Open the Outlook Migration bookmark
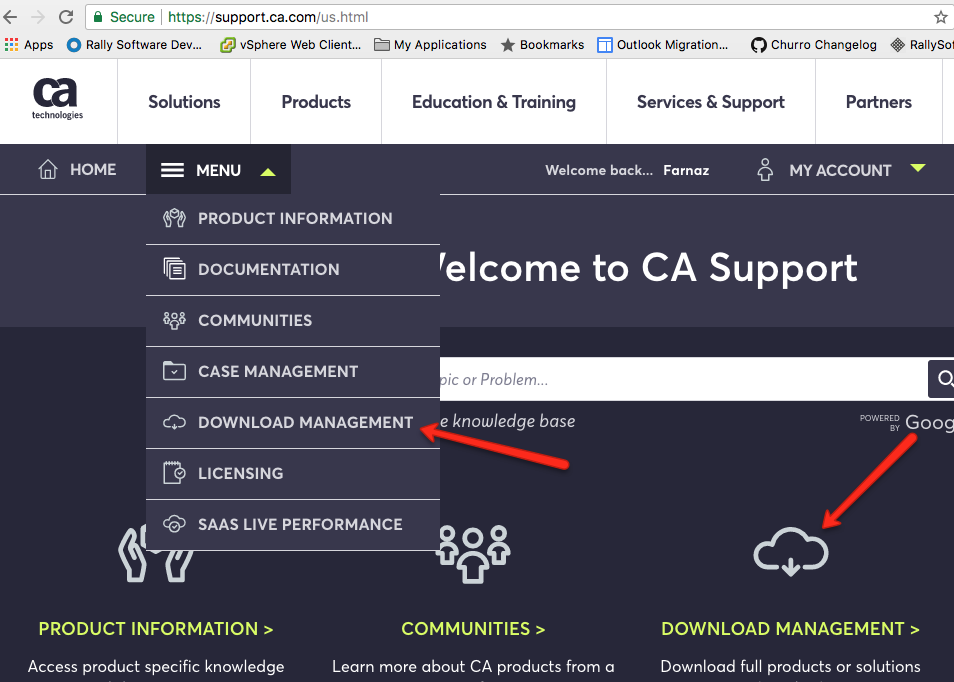This screenshot has width=954, height=682. pyautogui.click(x=663, y=44)
